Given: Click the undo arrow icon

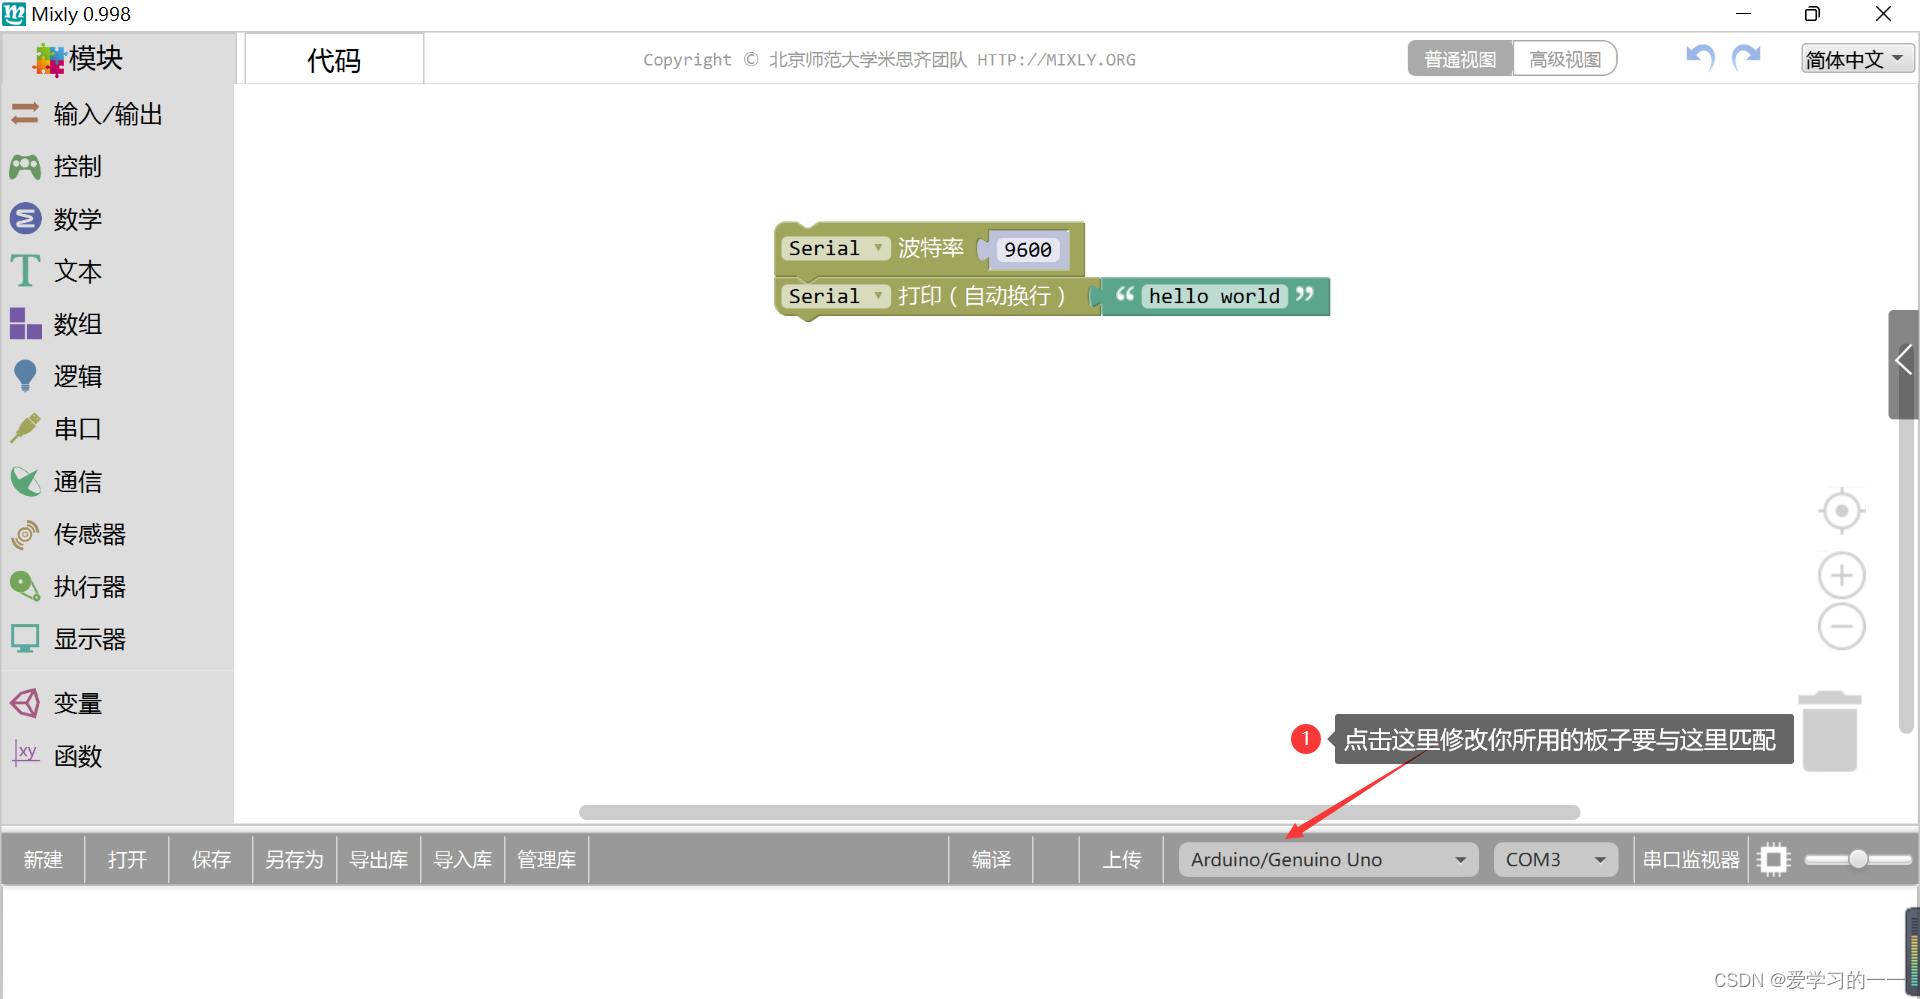Looking at the screenshot, I should (1698, 58).
